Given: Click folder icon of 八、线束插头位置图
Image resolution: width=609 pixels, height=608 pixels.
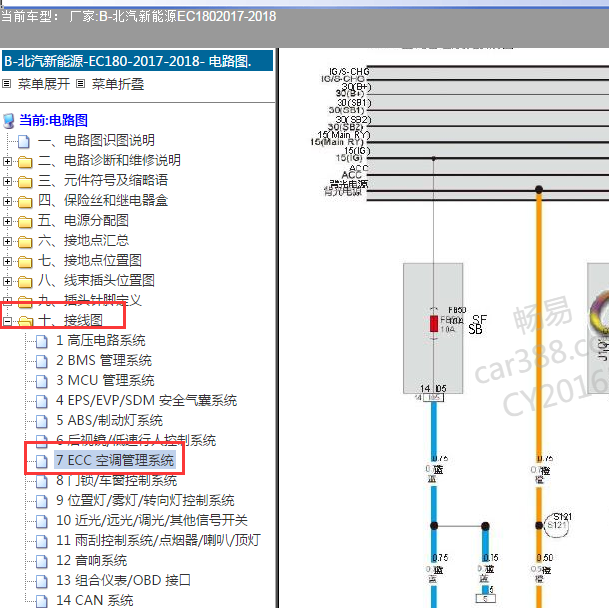Looking at the screenshot, I should point(25,281).
